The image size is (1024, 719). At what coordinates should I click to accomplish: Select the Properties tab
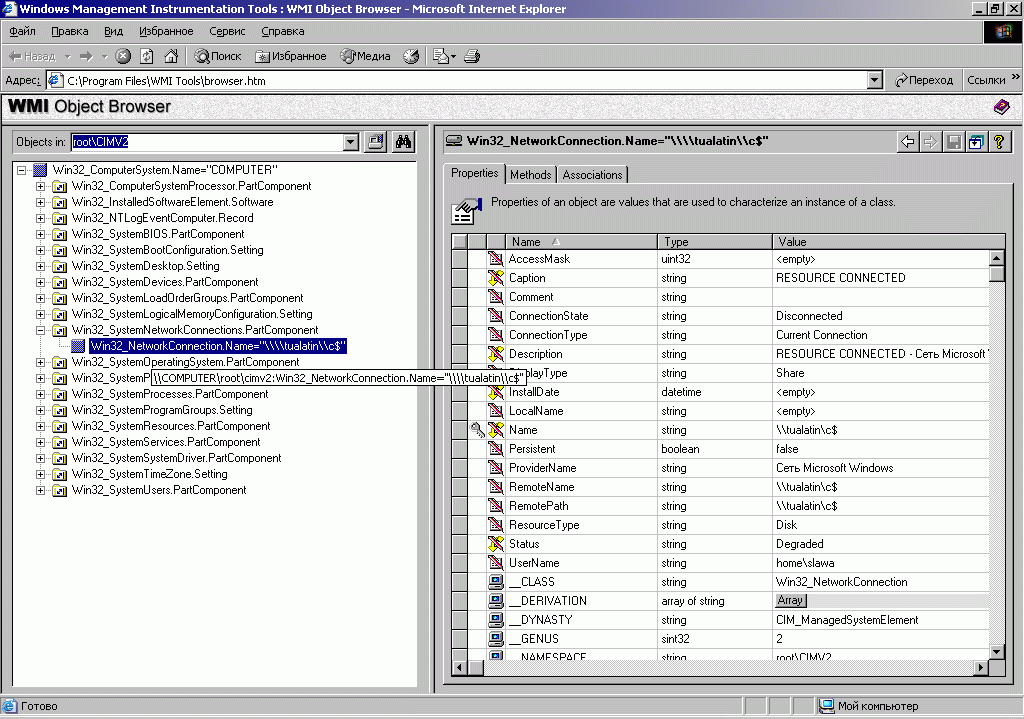[x=475, y=173]
